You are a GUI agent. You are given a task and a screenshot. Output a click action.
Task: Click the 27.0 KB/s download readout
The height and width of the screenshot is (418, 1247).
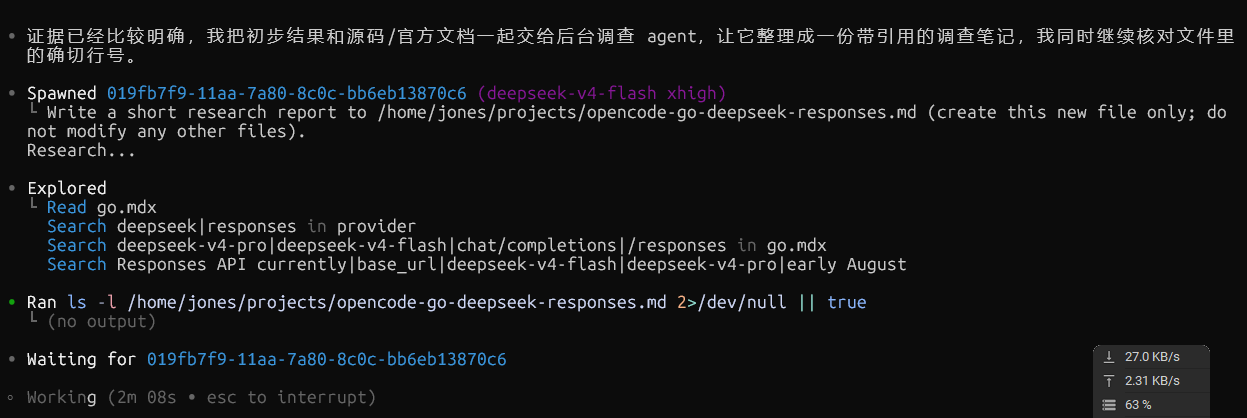pos(1152,357)
